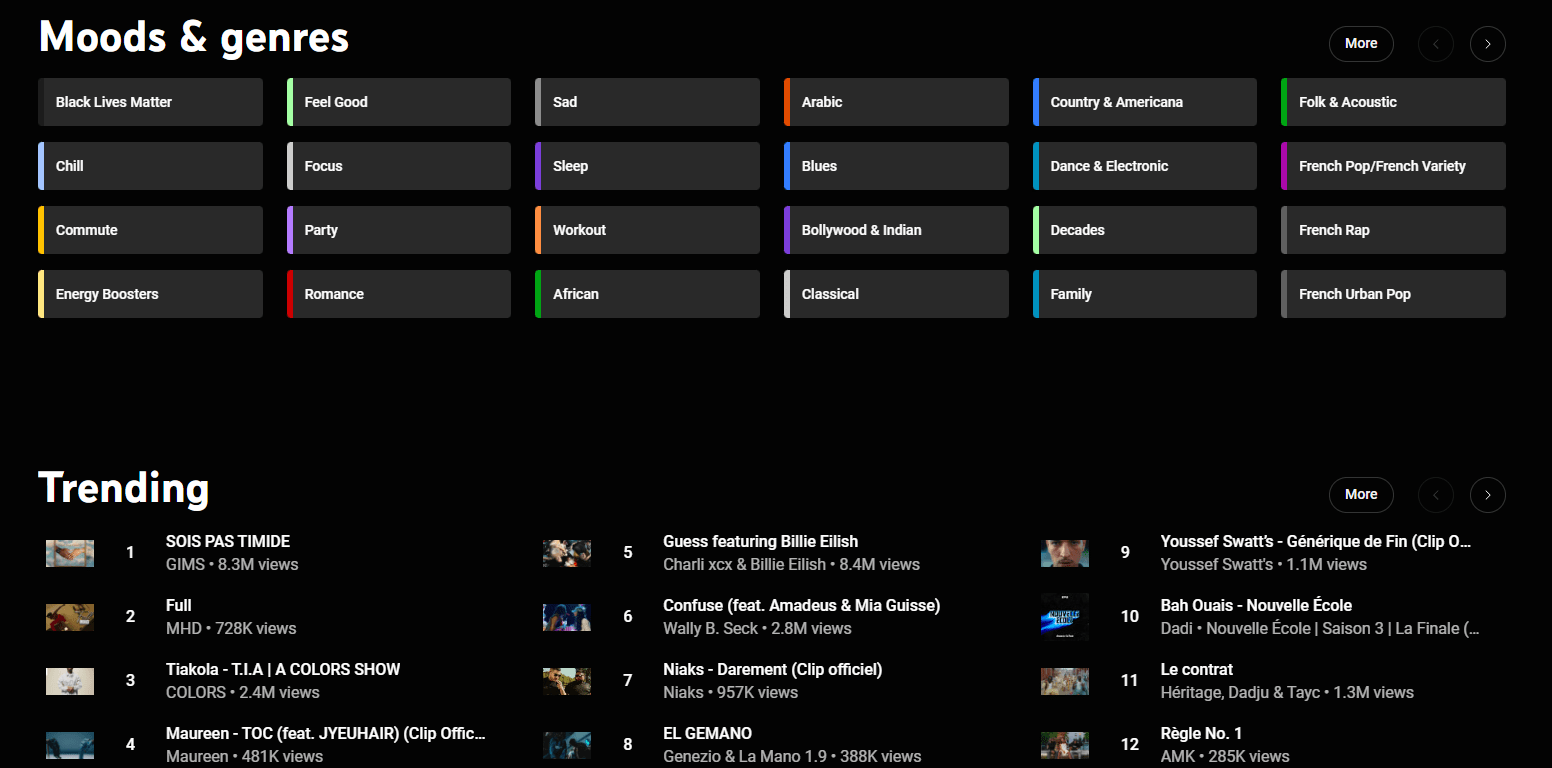Browse the French Rap genre
The height and width of the screenshot is (768, 1552).
click(1392, 230)
